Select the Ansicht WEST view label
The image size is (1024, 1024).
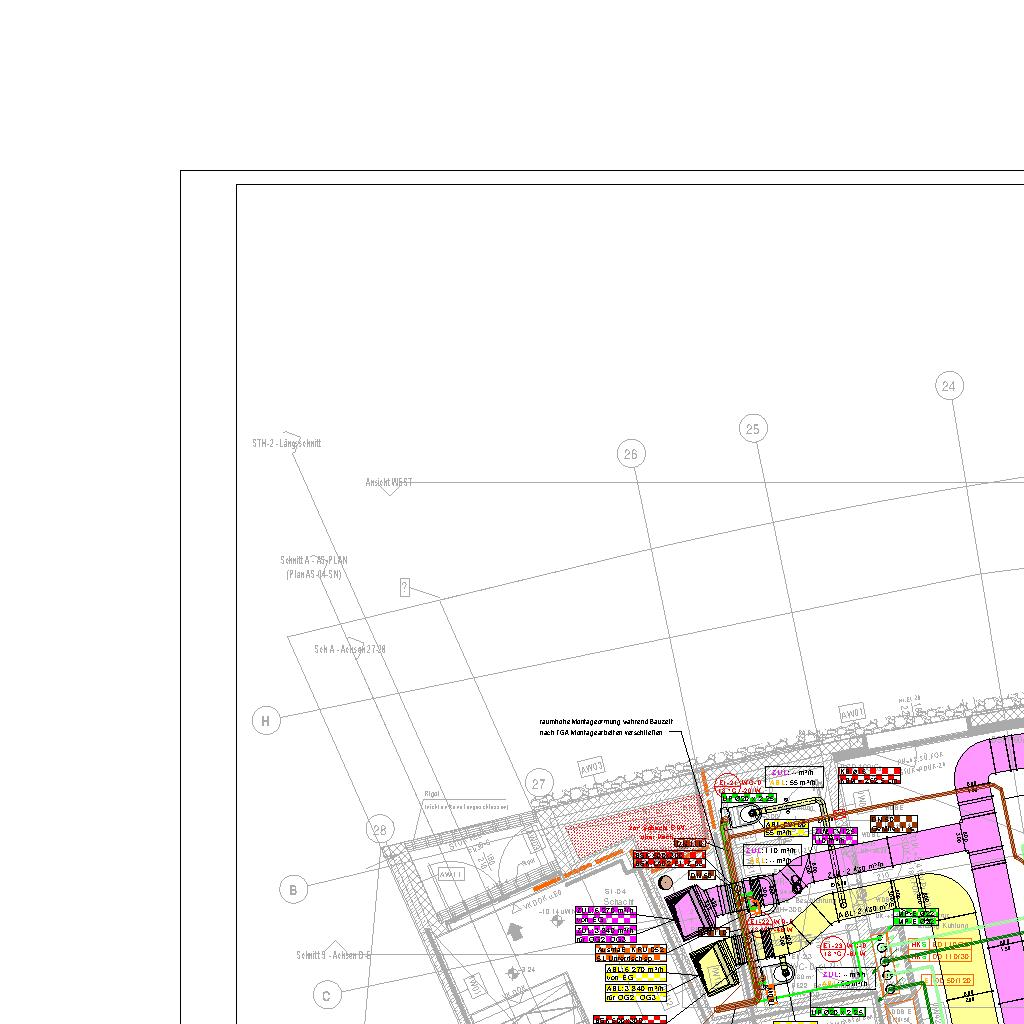389,482
